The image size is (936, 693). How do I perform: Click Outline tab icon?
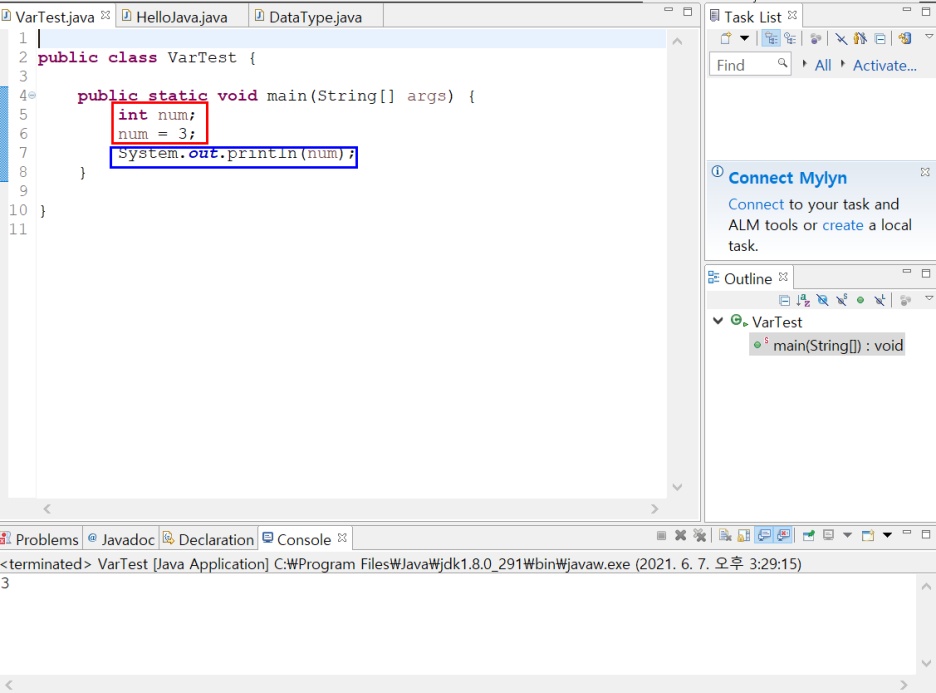point(713,278)
